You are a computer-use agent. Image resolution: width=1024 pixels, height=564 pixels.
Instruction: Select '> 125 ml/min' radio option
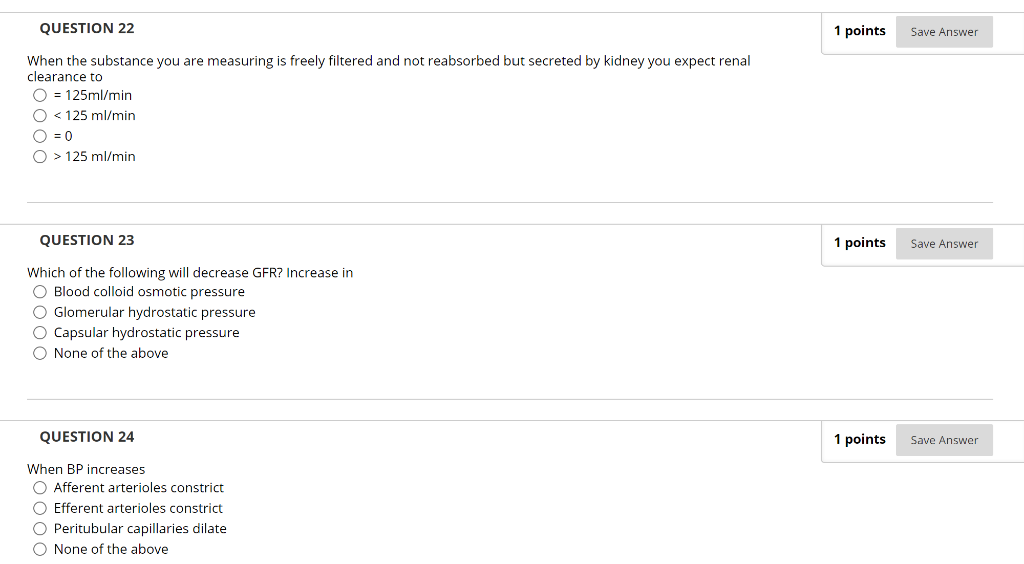tap(40, 157)
